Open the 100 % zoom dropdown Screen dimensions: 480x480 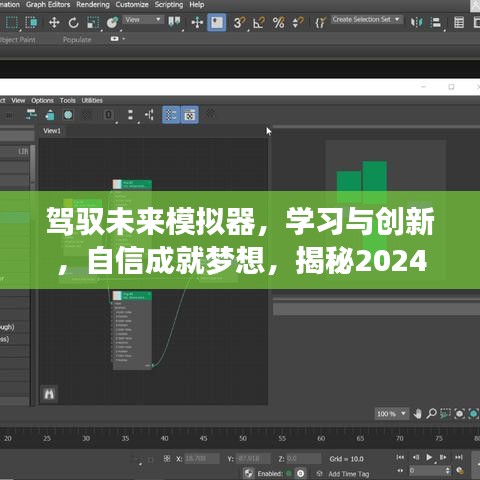click(392, 414)
